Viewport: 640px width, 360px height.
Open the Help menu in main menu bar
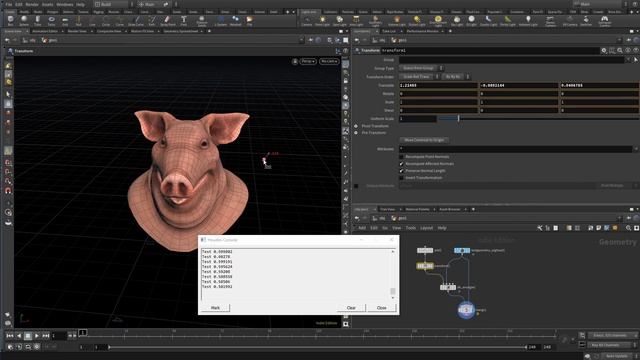[x=80, y=4]
